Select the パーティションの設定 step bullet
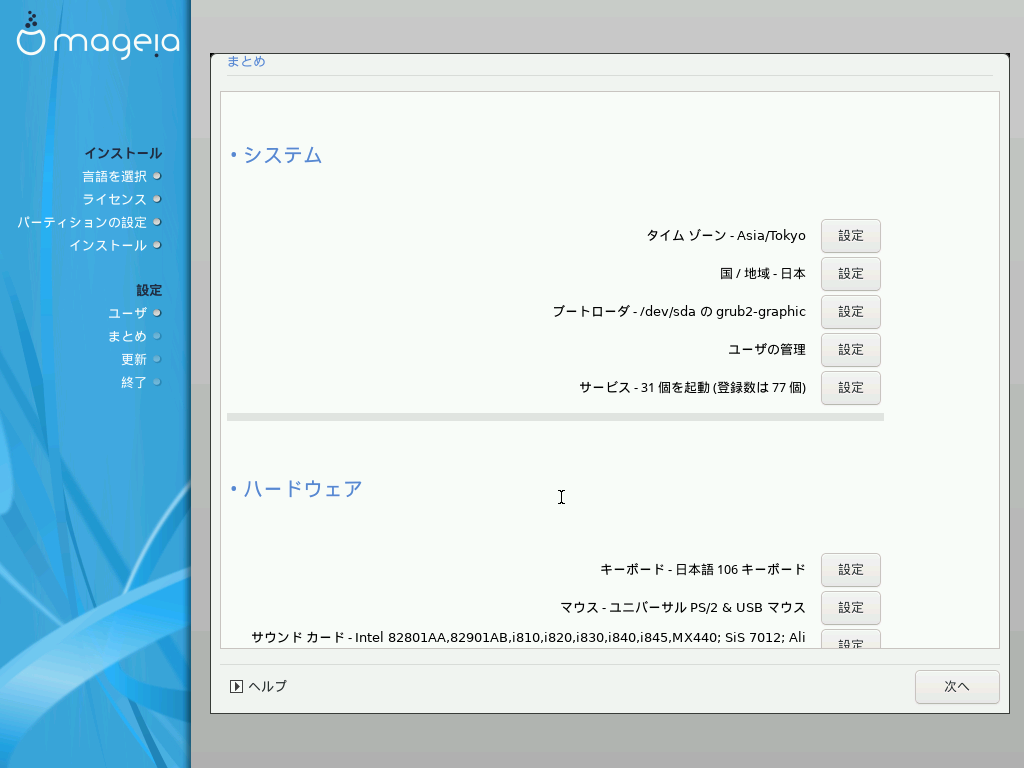 [157, 222]
